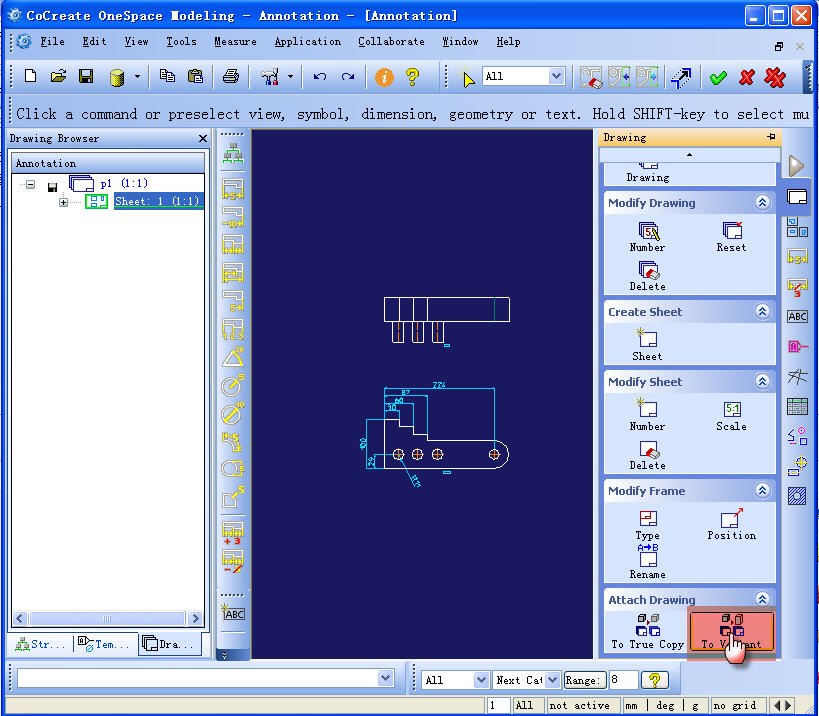Image resolution: width=819 pixels, height=716 pixels.
Task: Click Reset in Modify Drawing
Action: coord(731,237)
